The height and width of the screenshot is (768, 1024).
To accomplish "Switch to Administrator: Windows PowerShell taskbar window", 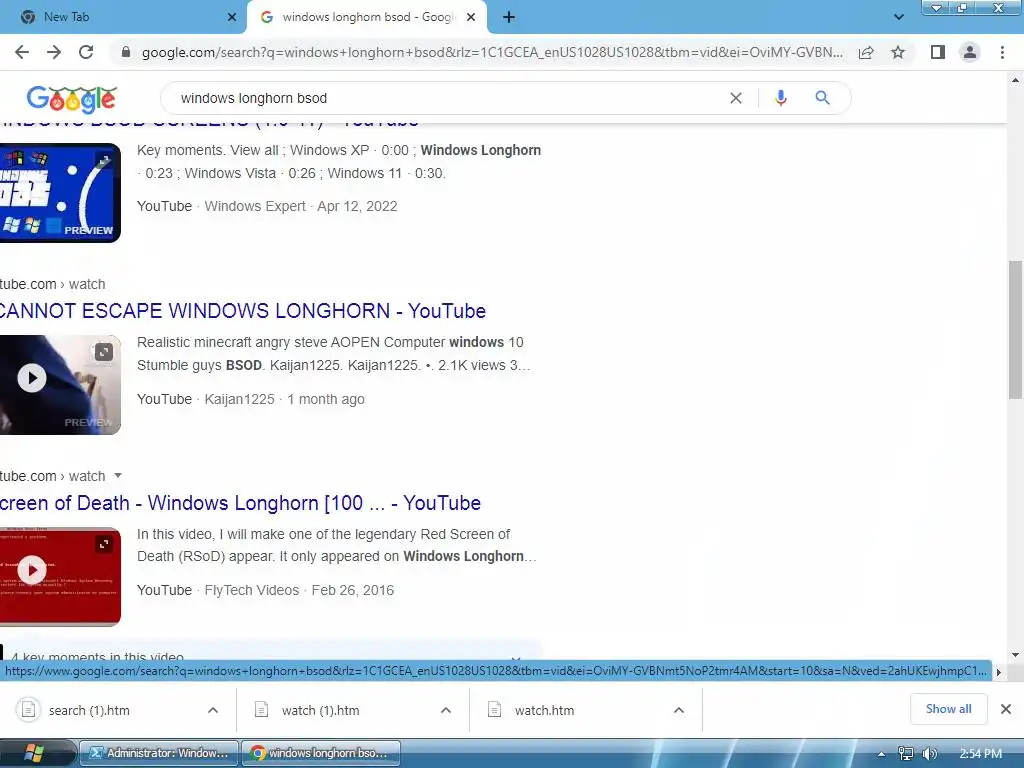I will [159, 753].
